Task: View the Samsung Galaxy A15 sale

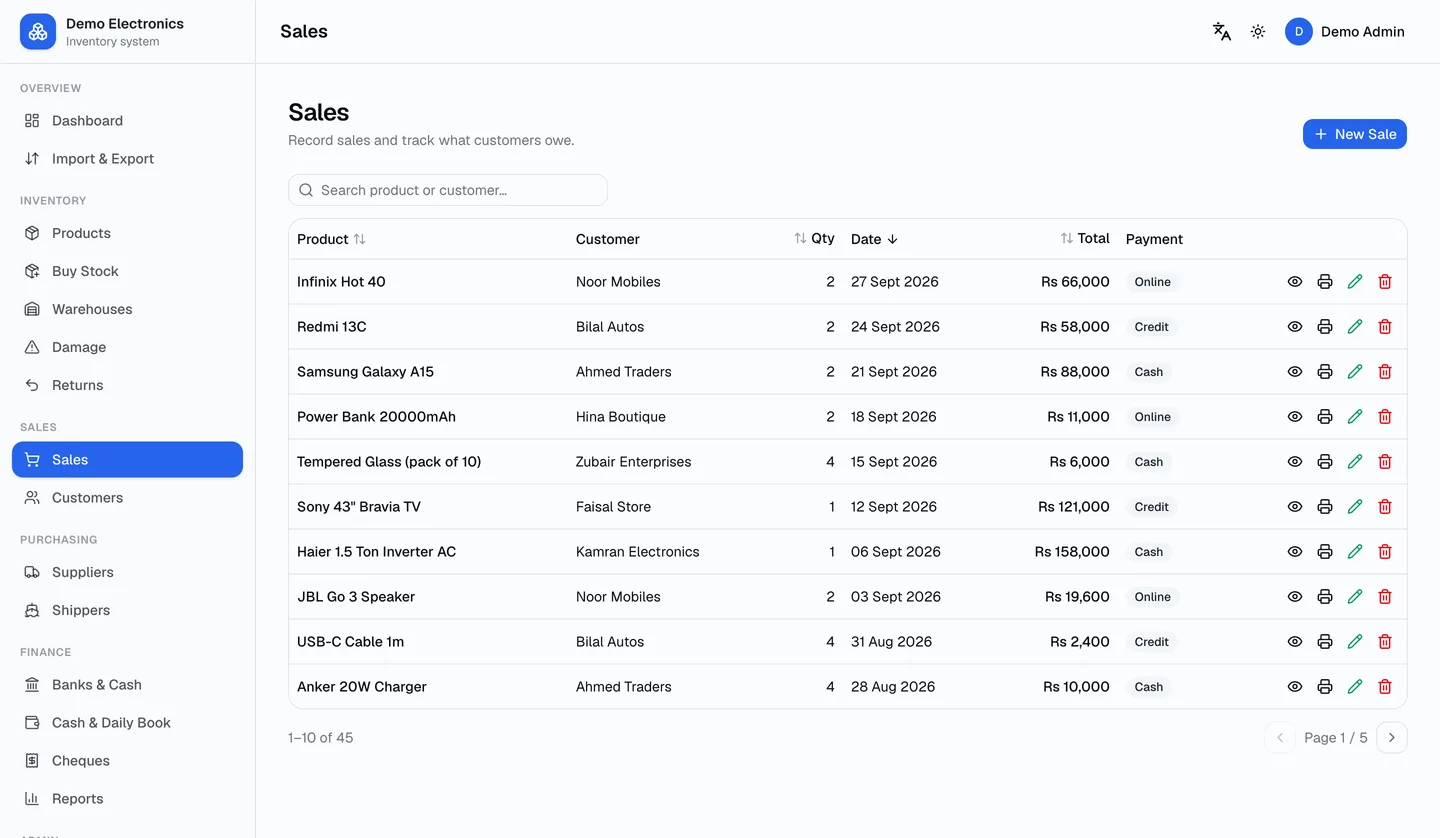Action: coord(1295,372)
